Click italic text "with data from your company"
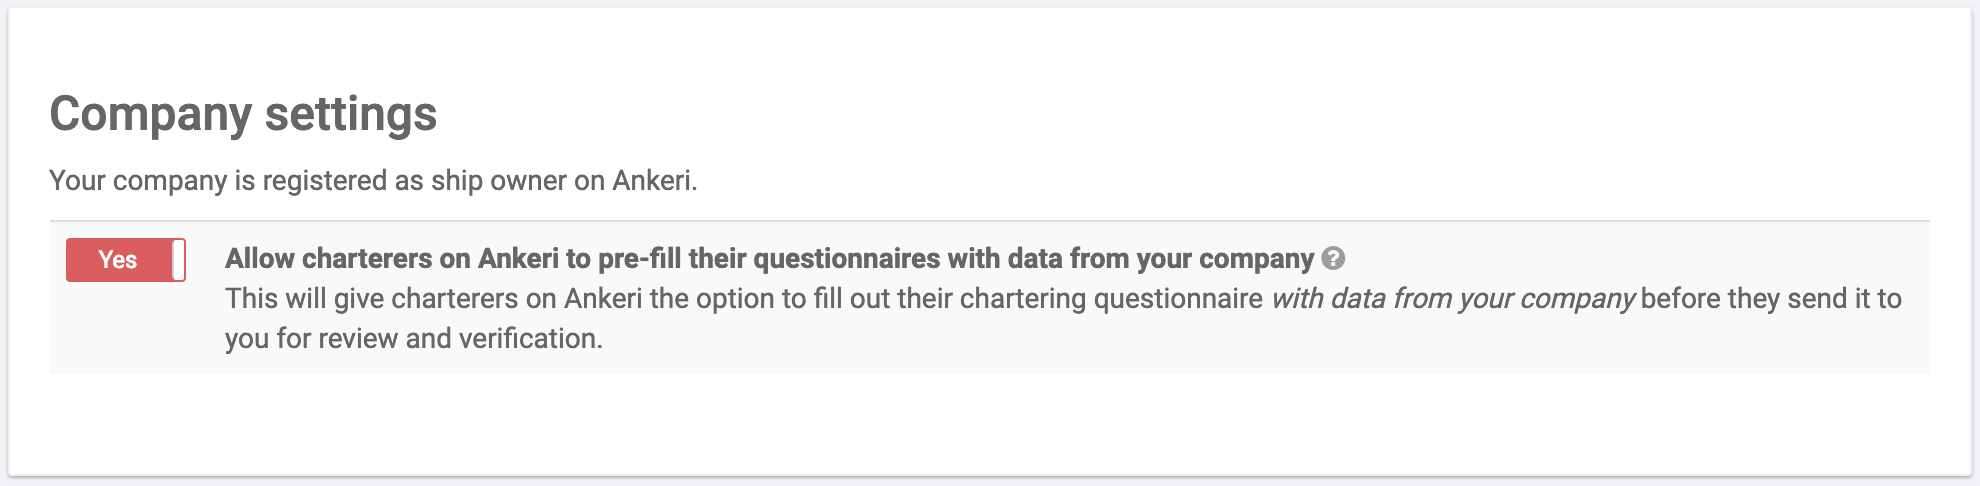 1452,299
